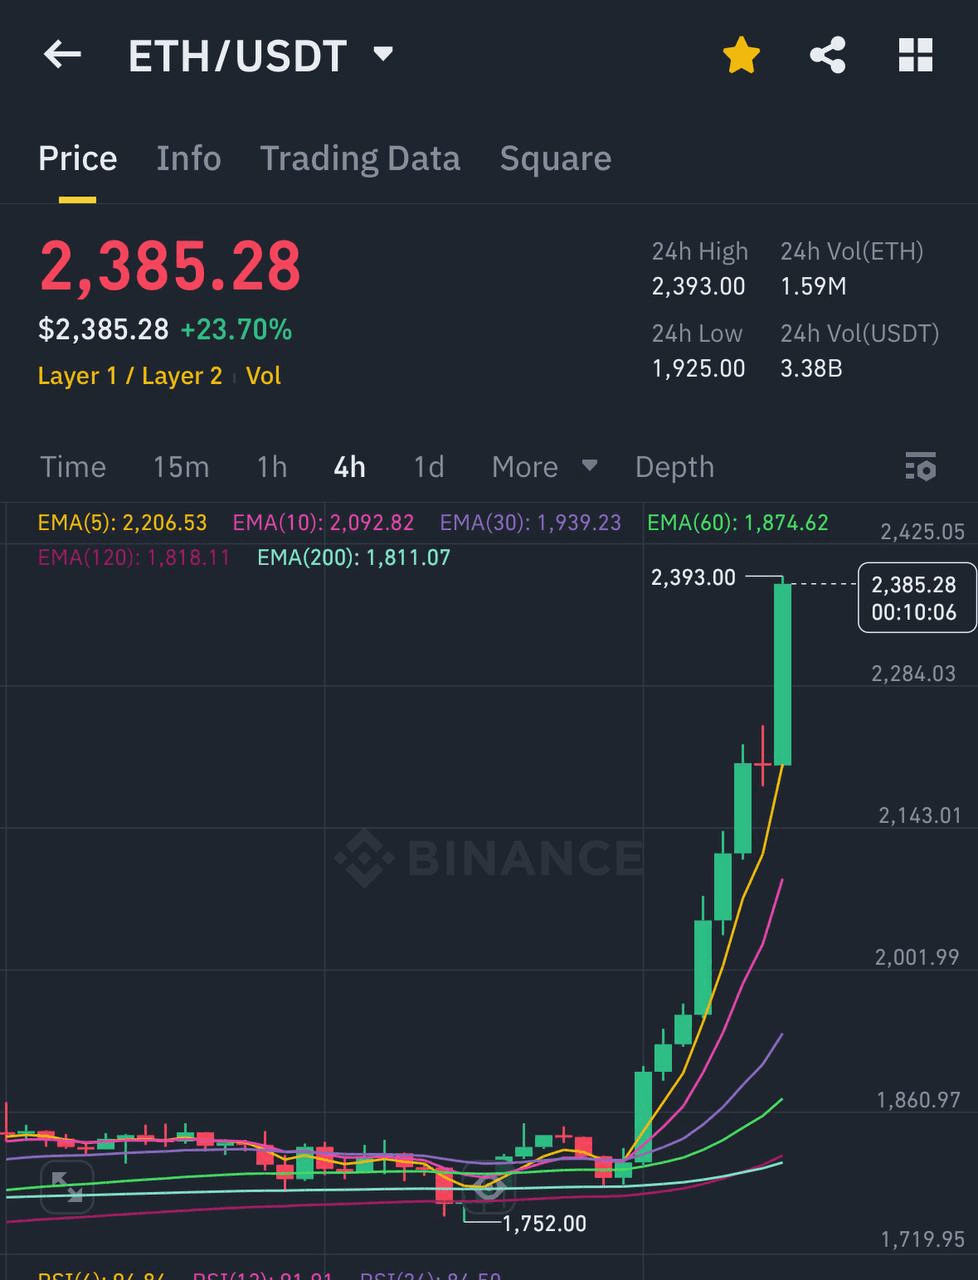Expand the ETH/USDT pair dropdown arrow
This screenshot has width=978, height=1280.
[383, 54]
